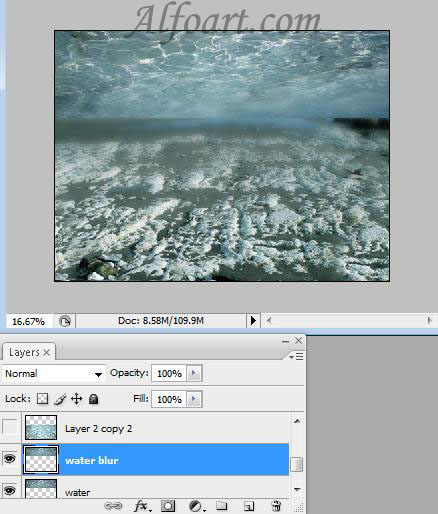Viewport: 438px width, 514px height.
Task: Hide the water blur layer
Action: point(9,459)
